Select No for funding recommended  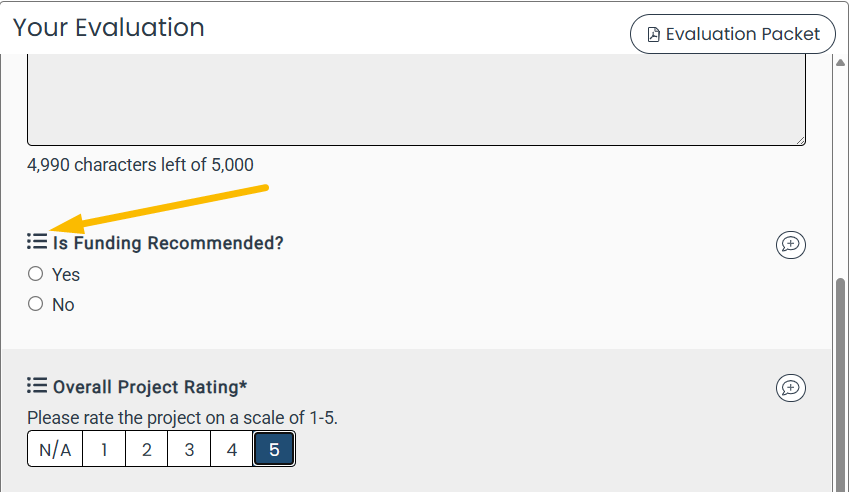click(36, 304)
